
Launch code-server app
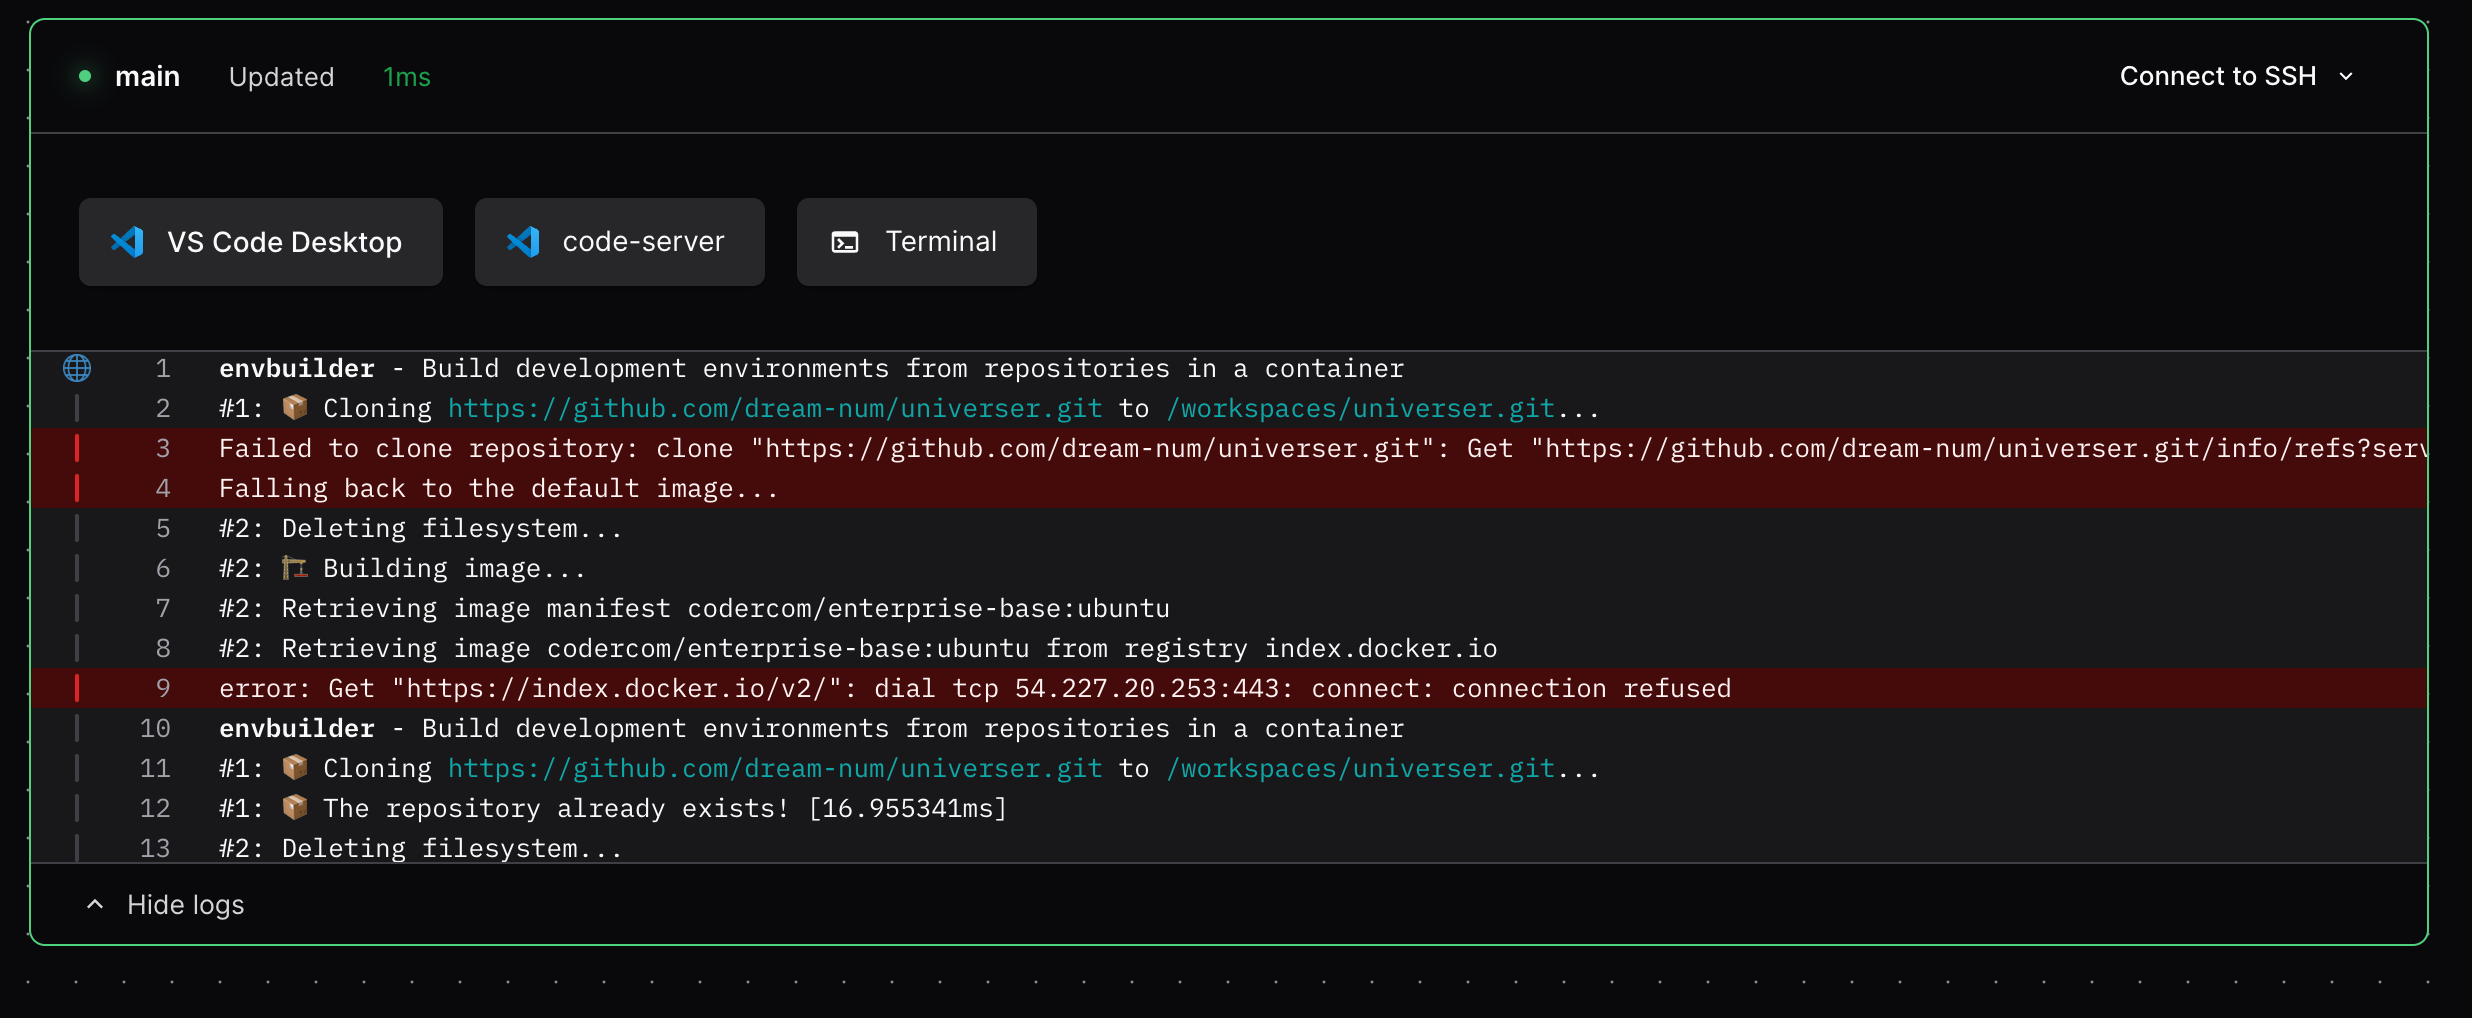tap(619, 242)
